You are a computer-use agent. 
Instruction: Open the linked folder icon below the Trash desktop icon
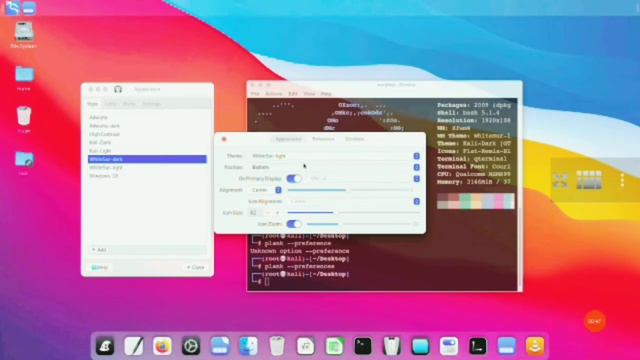[x=24, y=162]
